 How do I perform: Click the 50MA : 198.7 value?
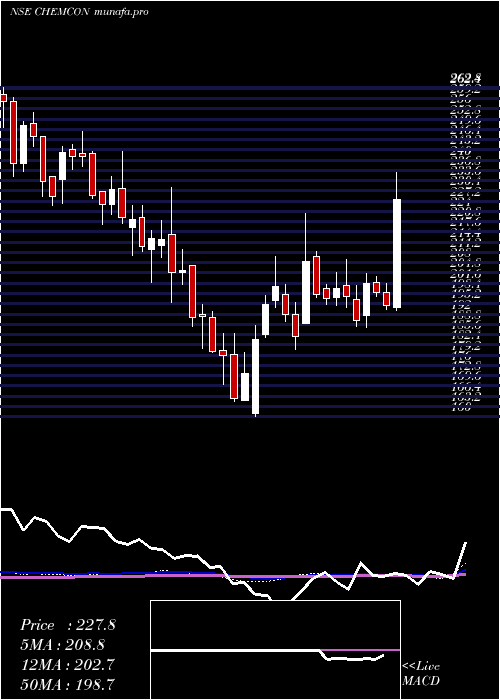click(67, 684)
